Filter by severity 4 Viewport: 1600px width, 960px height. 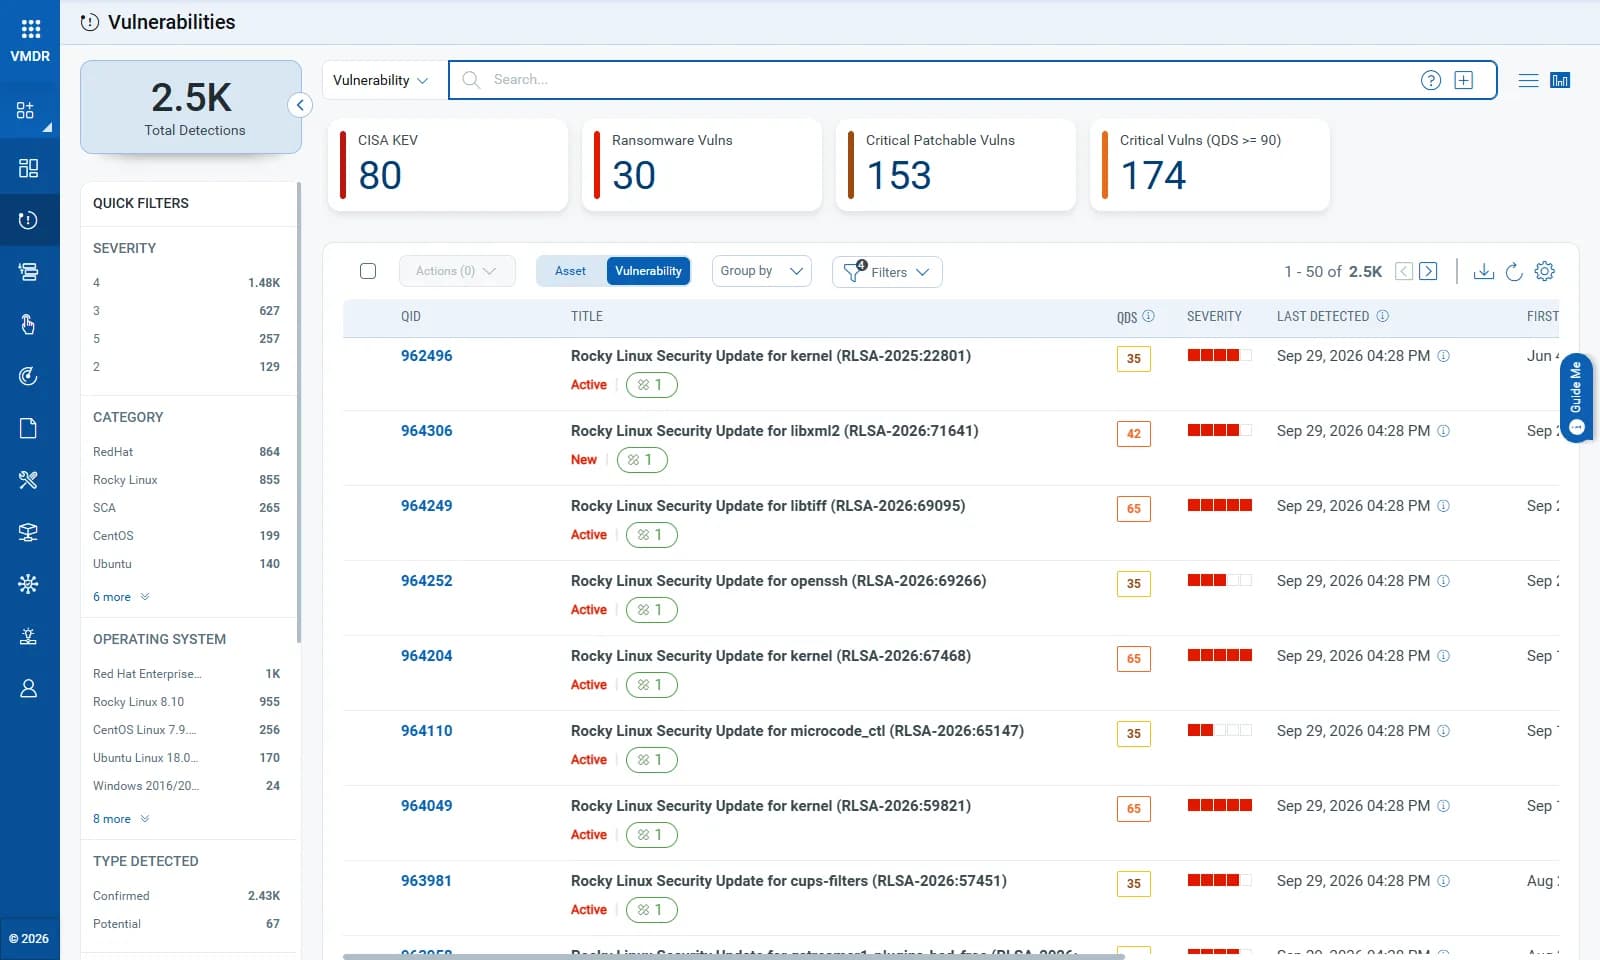[x=186, y=283]
